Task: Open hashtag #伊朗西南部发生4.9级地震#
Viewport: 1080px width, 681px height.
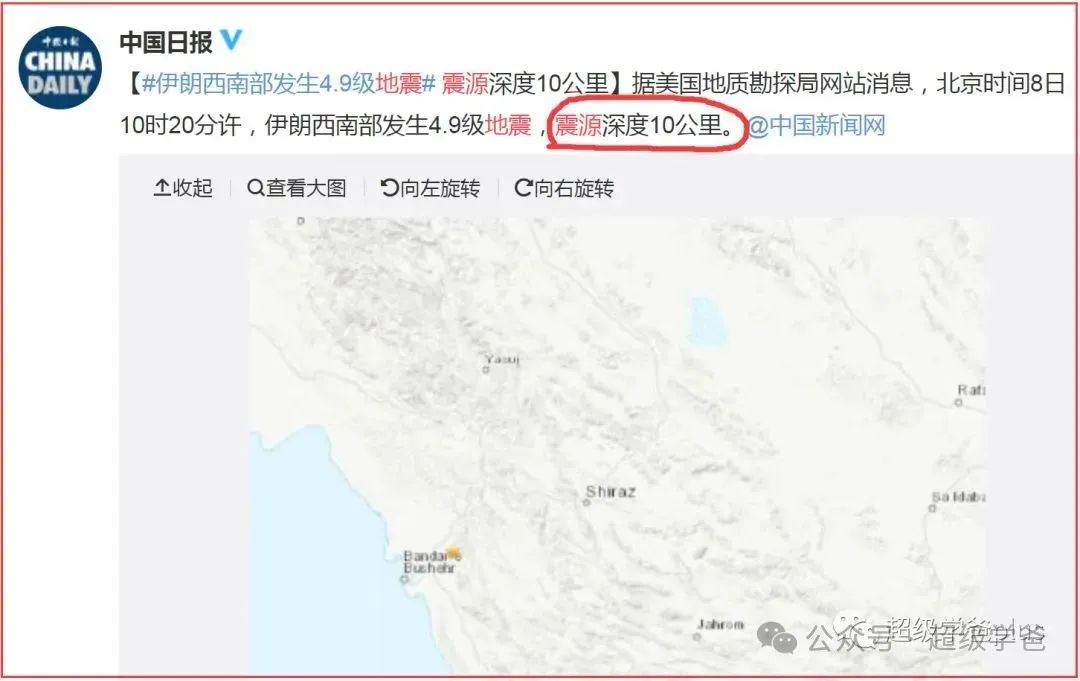Action: click(289, 83)
